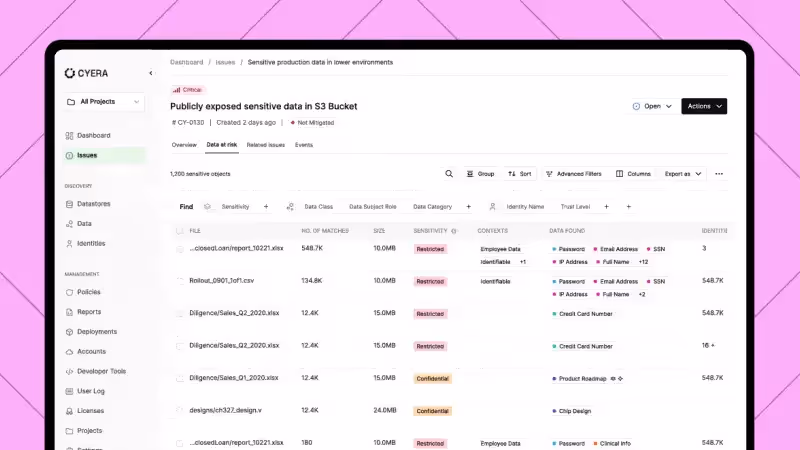Click the Datastores icon in the sidebar
This screenshot has height=450, width=800.
[x=69, y=204]
